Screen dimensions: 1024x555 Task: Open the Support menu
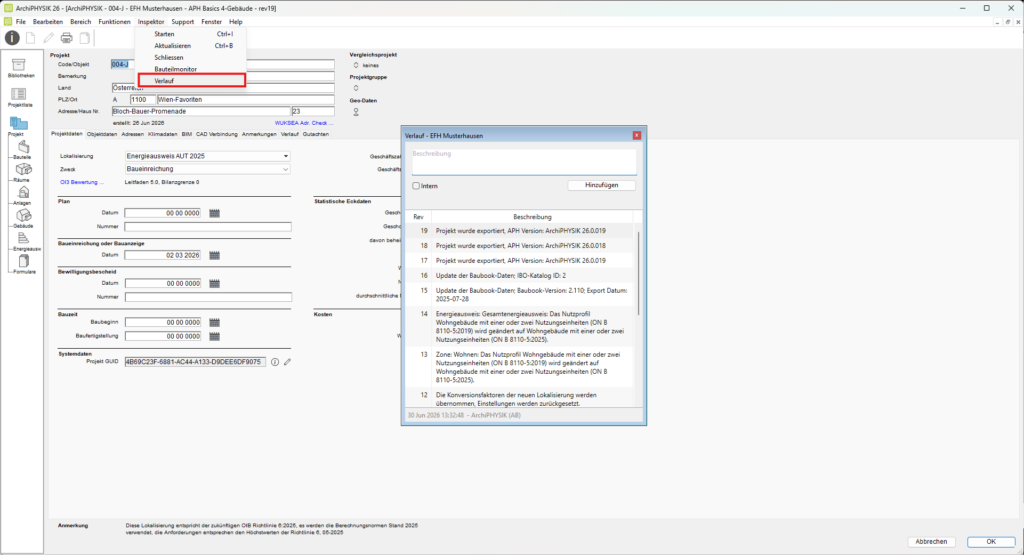[x=183, y=22]
